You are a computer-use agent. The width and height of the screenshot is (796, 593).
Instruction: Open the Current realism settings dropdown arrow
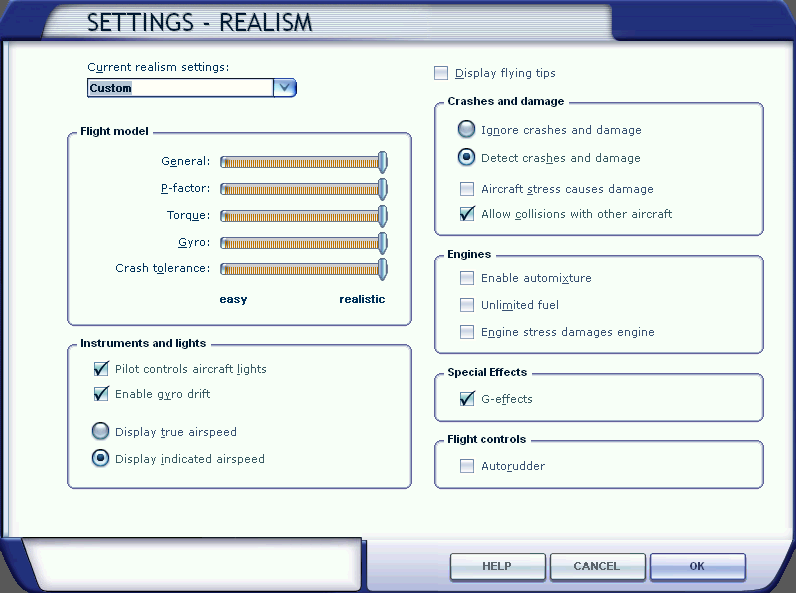[x=284, y=88]
